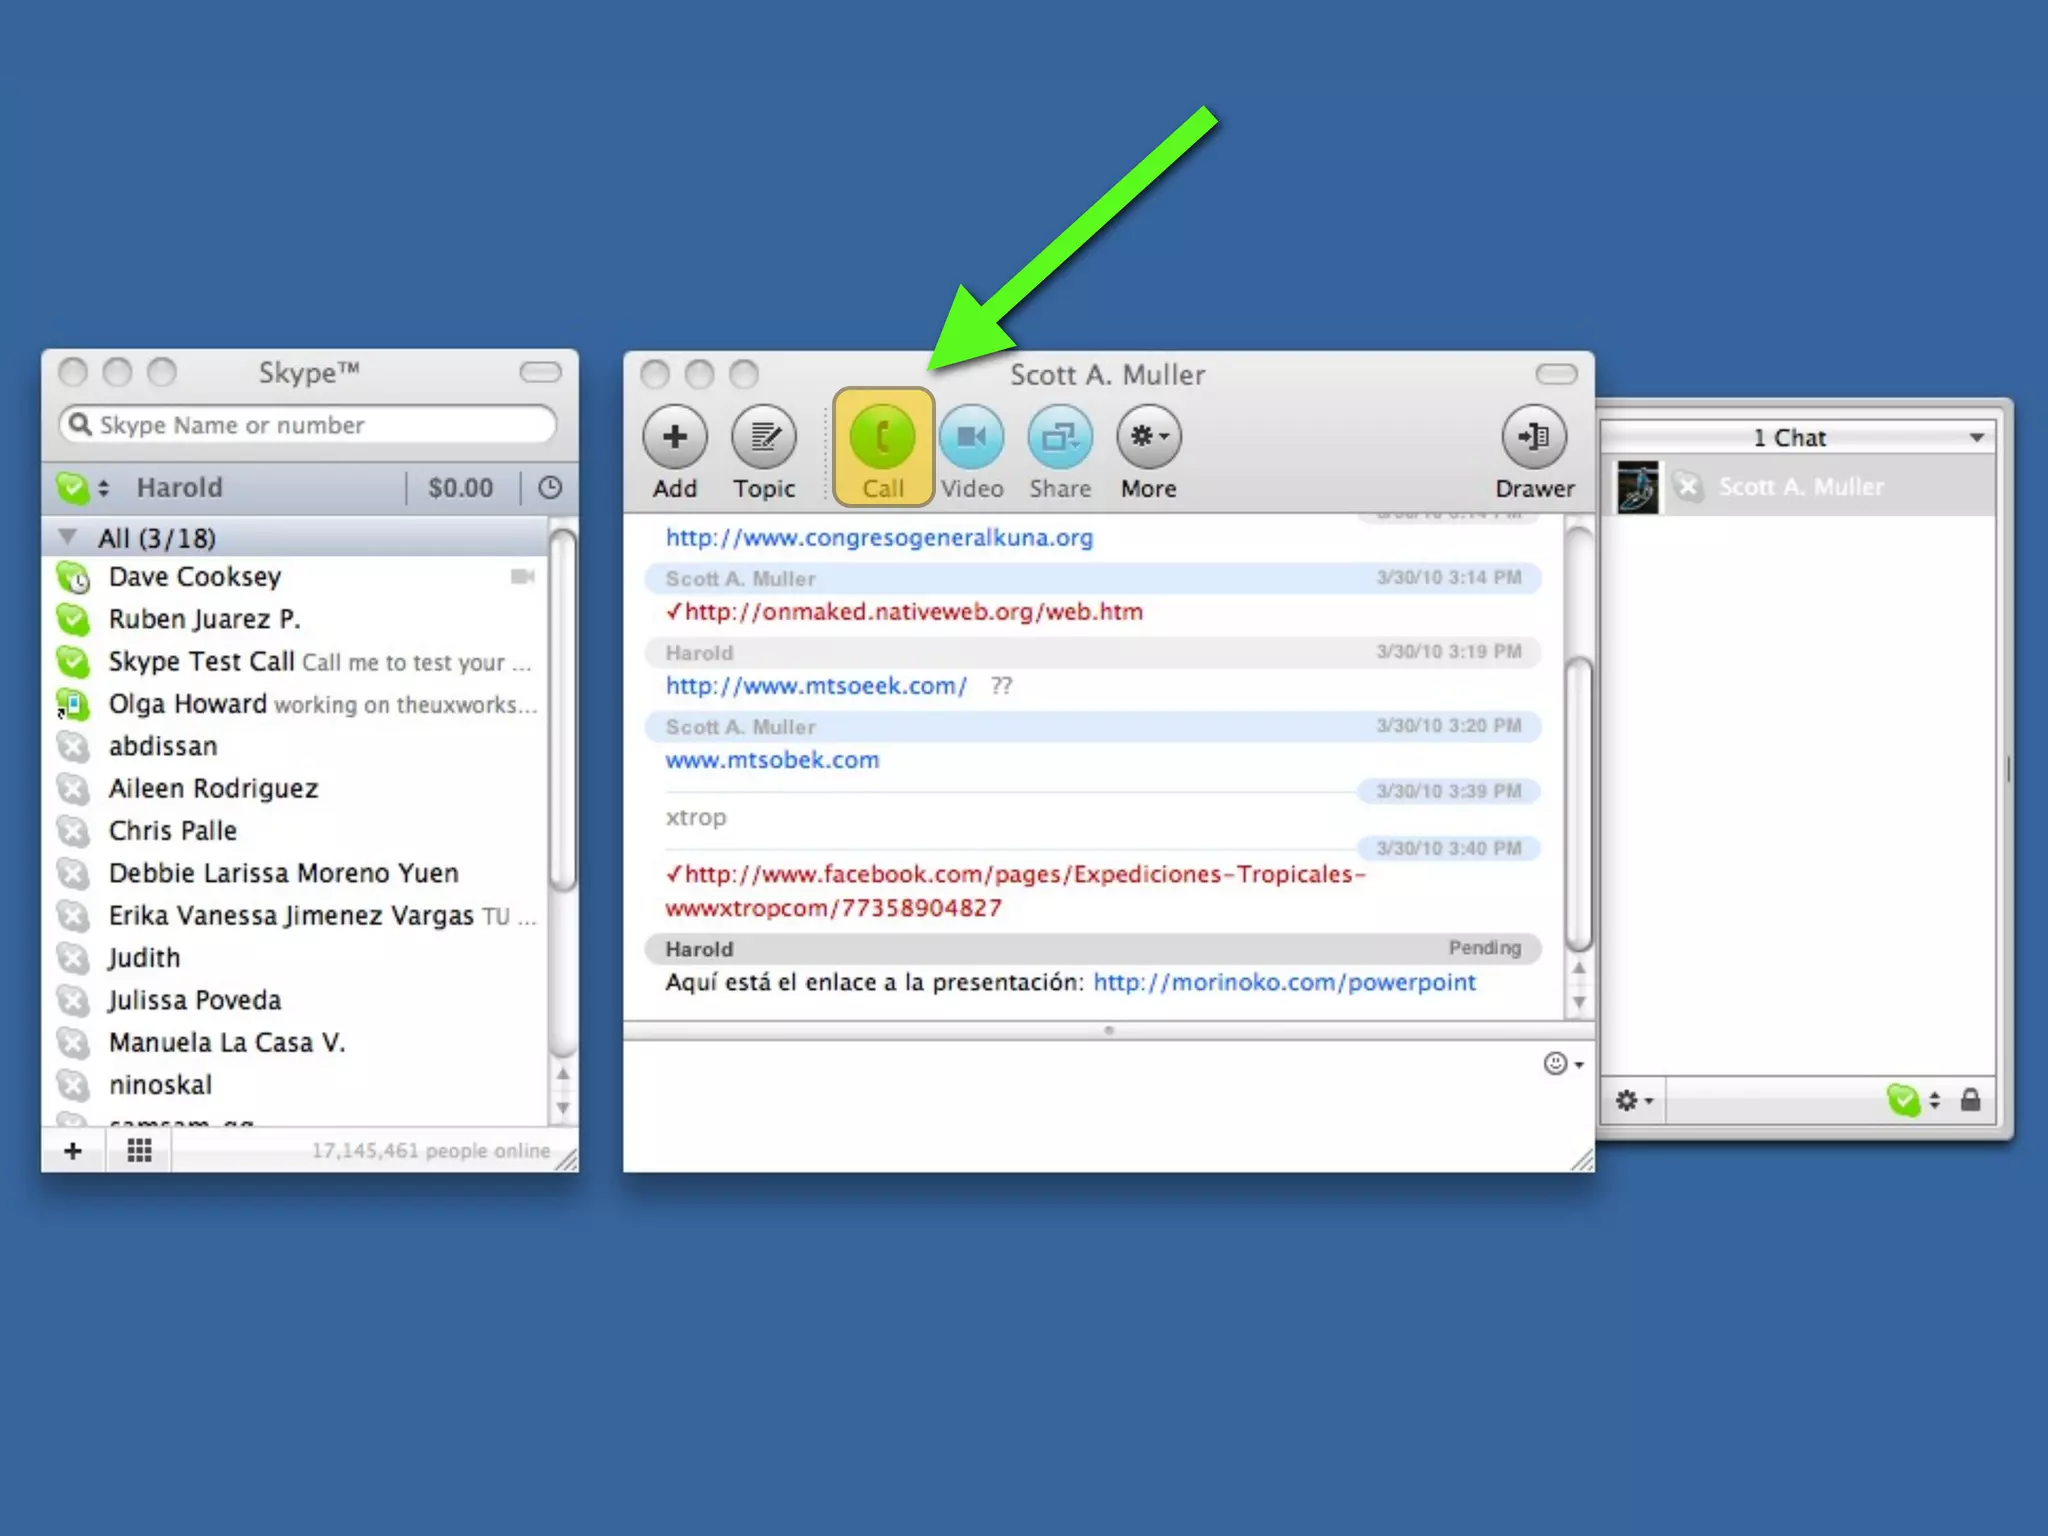Edit the chat Topic

click(x=764, y=438)
